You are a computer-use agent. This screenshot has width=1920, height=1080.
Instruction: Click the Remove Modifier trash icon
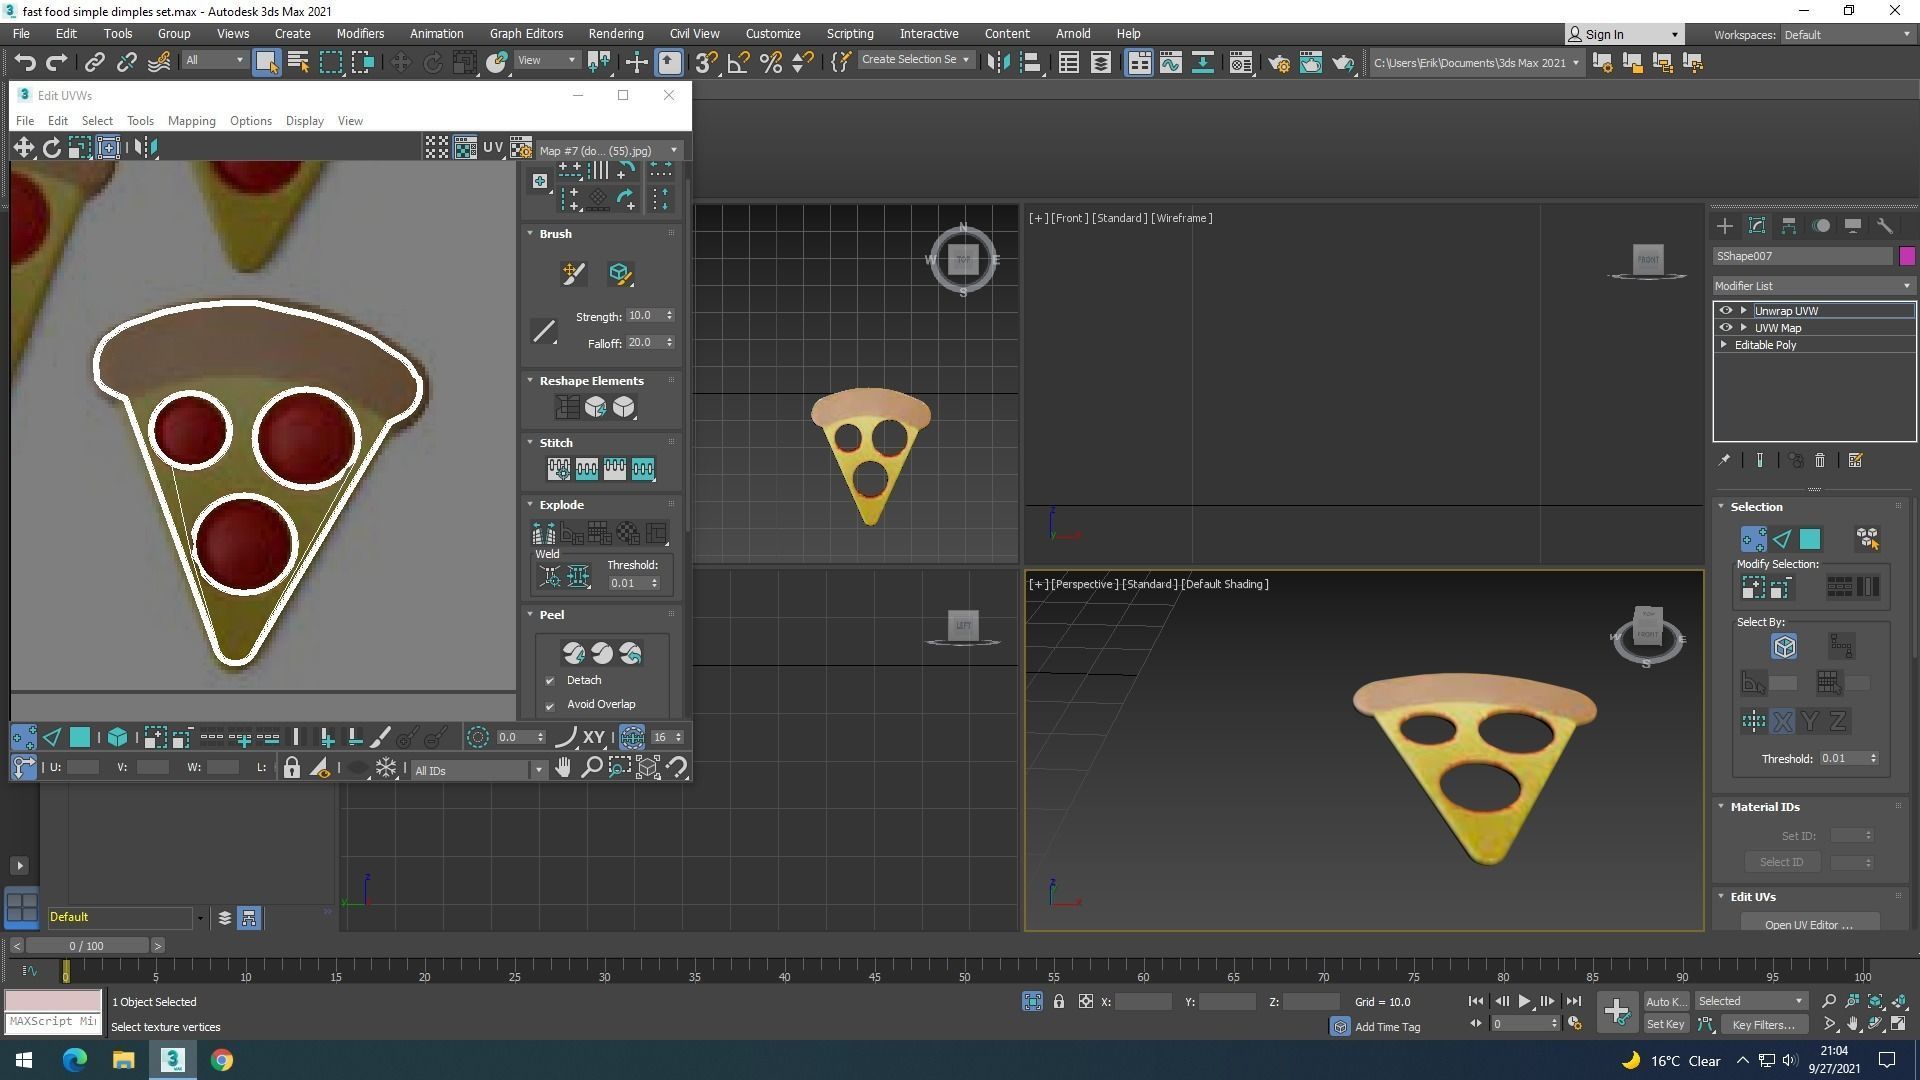tap(1820, 460)
